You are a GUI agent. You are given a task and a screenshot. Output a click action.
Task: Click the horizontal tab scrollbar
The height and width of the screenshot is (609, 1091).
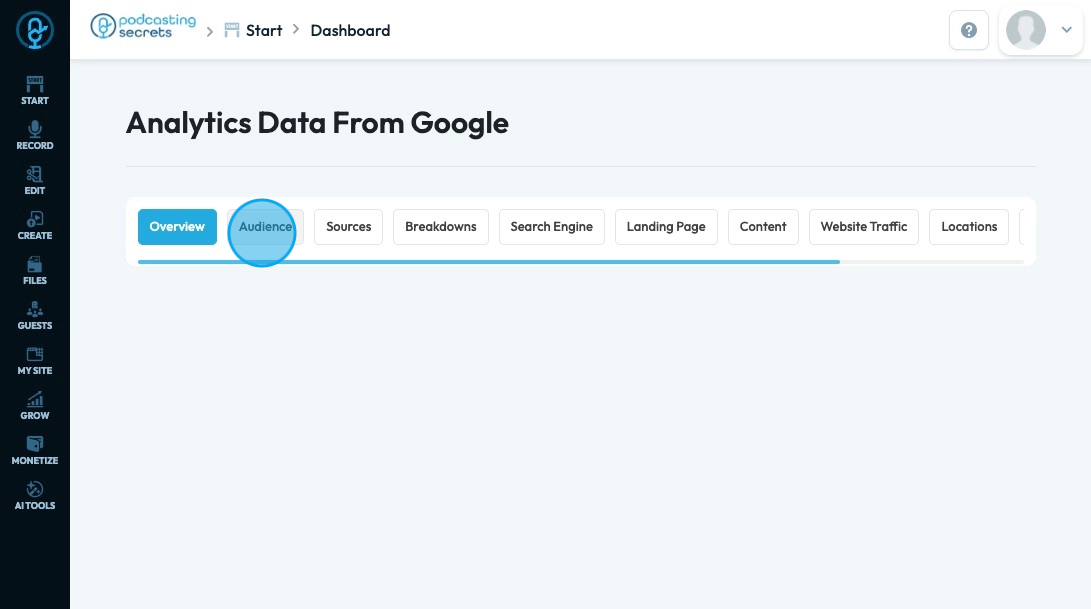(x=488, y=262)
